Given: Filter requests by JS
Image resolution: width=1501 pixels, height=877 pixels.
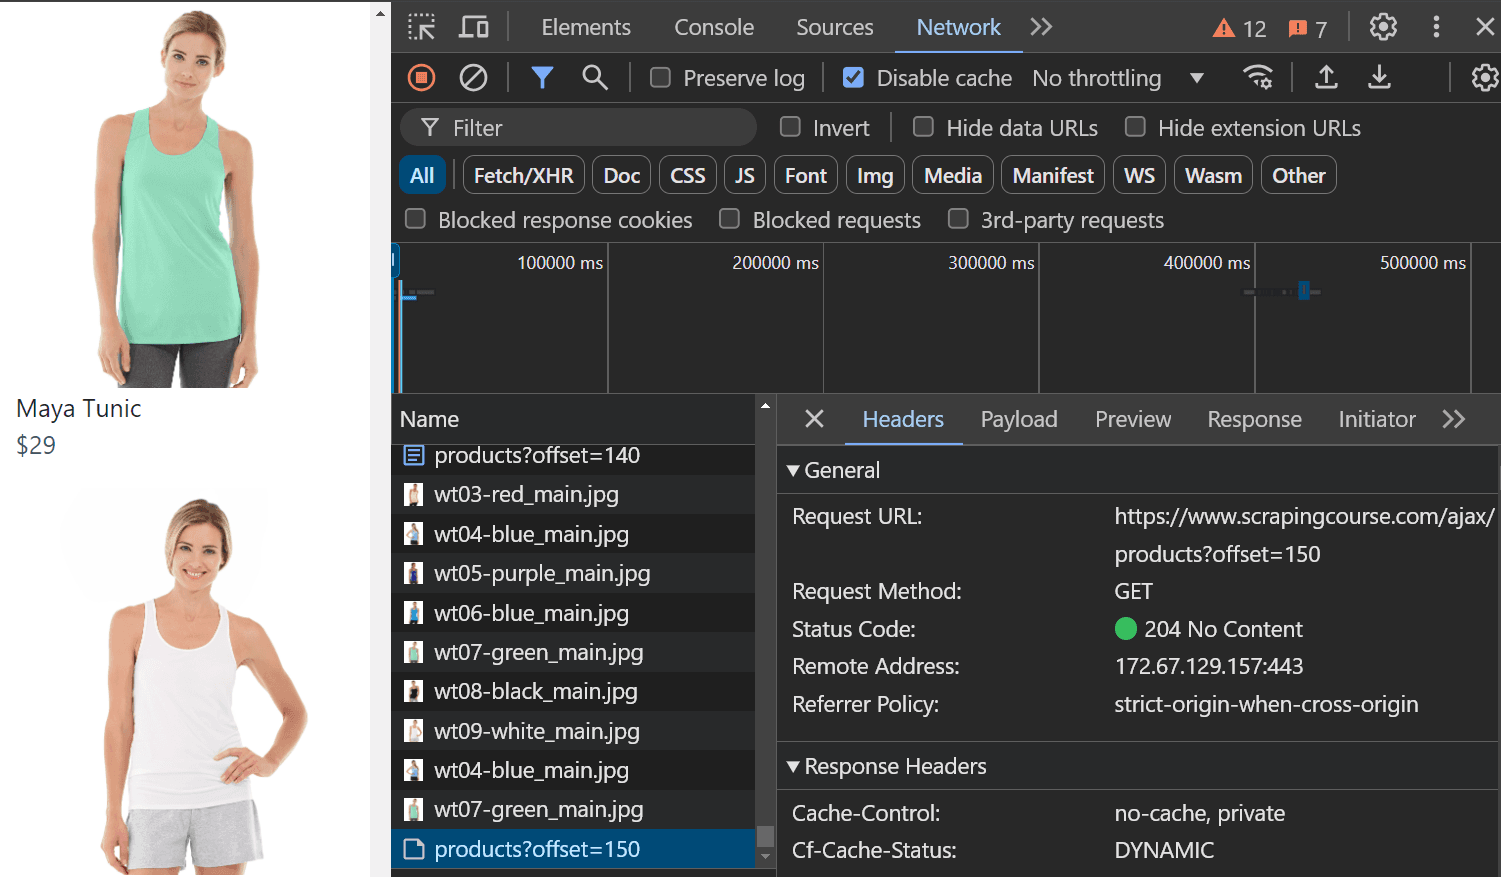Looking at the screenshot, I should (745, 175).
